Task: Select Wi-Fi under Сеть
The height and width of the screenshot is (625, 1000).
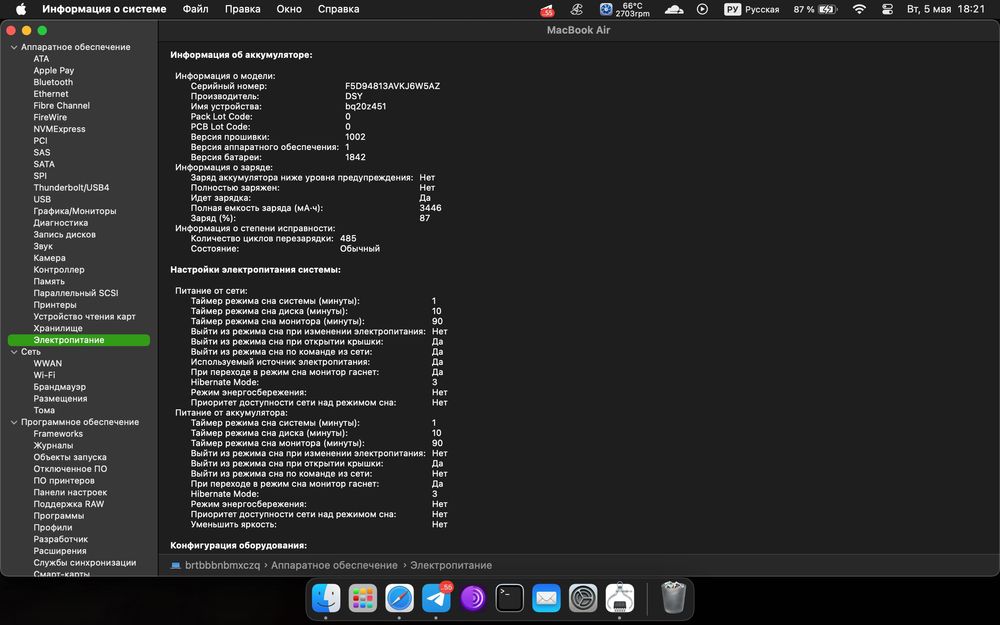Action: coord(44,375)
